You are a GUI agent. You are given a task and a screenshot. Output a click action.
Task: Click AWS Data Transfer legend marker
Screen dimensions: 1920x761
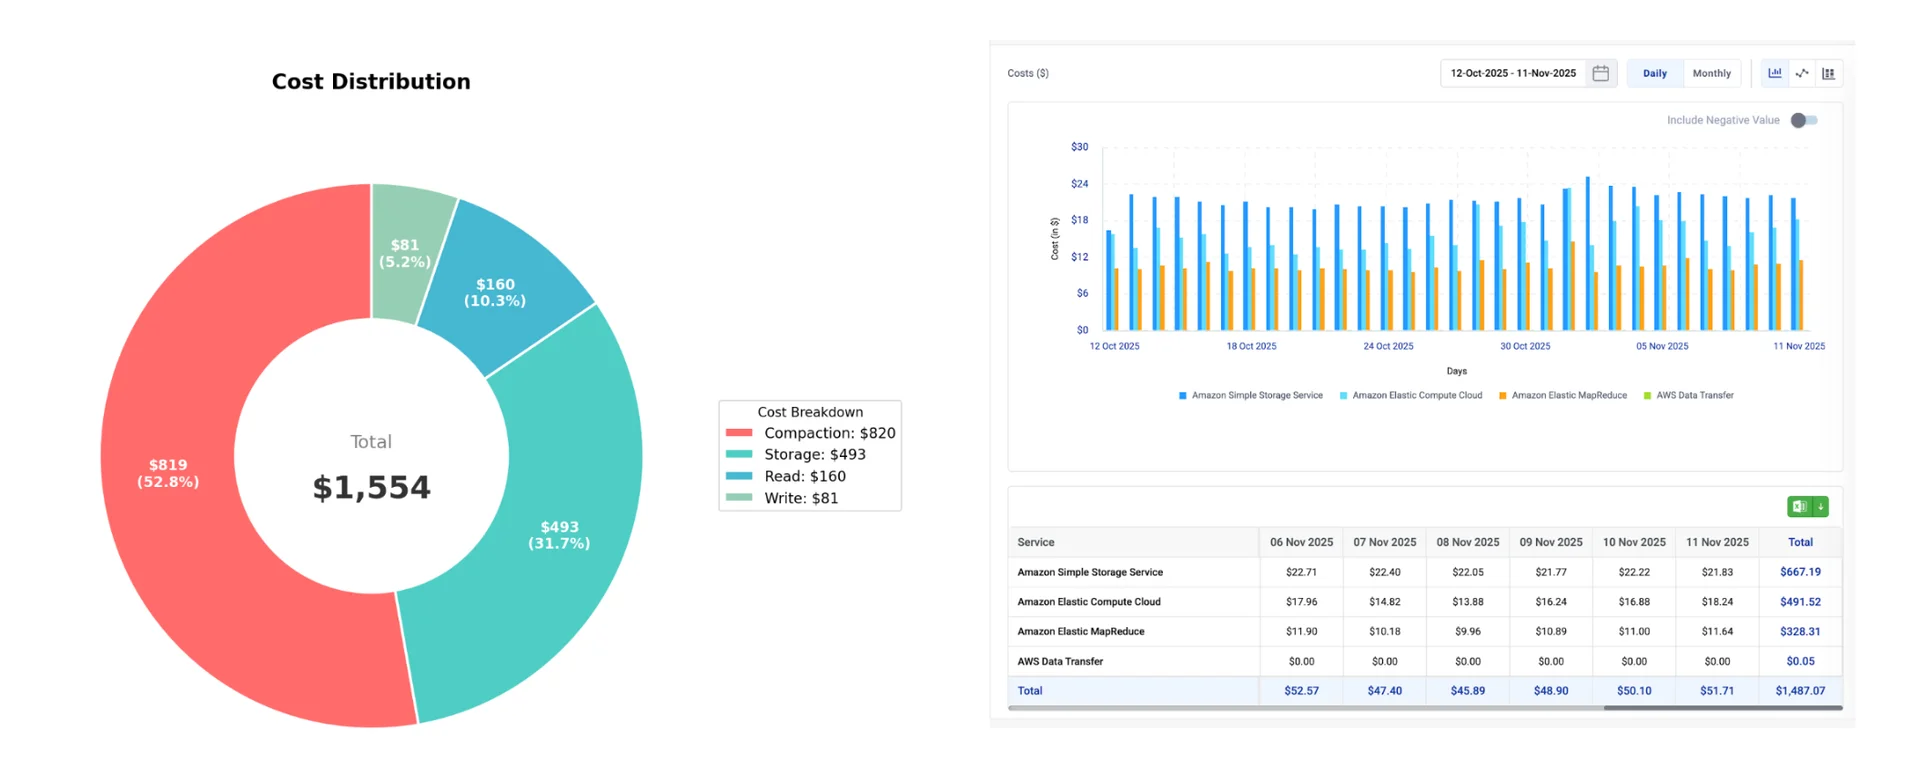tap(1647, 396)
